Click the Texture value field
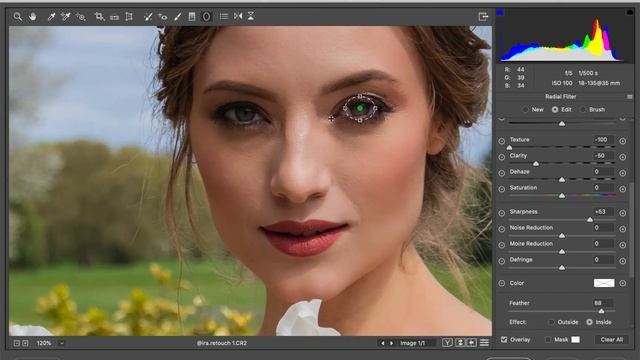The image size is (640, 360). coord(604,140)
